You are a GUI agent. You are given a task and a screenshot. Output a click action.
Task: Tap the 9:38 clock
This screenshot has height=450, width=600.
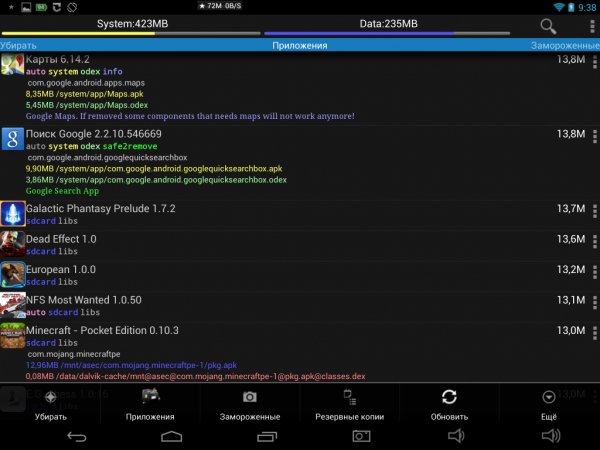587,8
